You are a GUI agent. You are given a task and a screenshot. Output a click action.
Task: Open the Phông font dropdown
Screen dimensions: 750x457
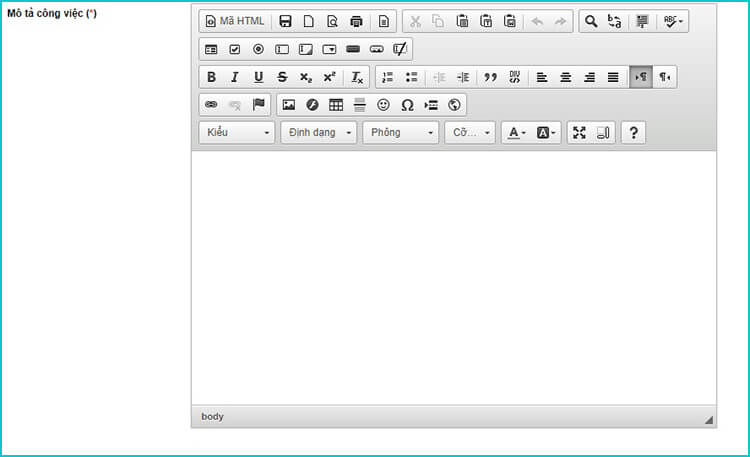[401, 133]
